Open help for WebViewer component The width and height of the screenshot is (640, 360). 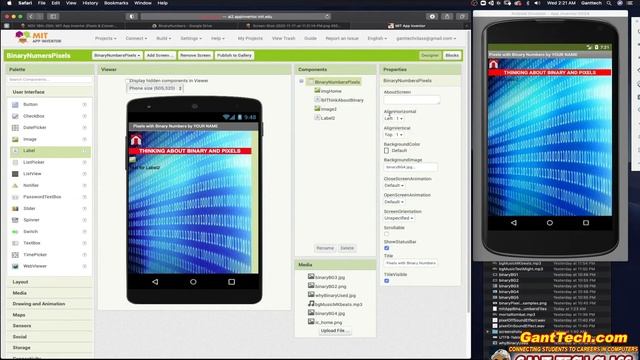pyautogui.click(x=84, y=266)
